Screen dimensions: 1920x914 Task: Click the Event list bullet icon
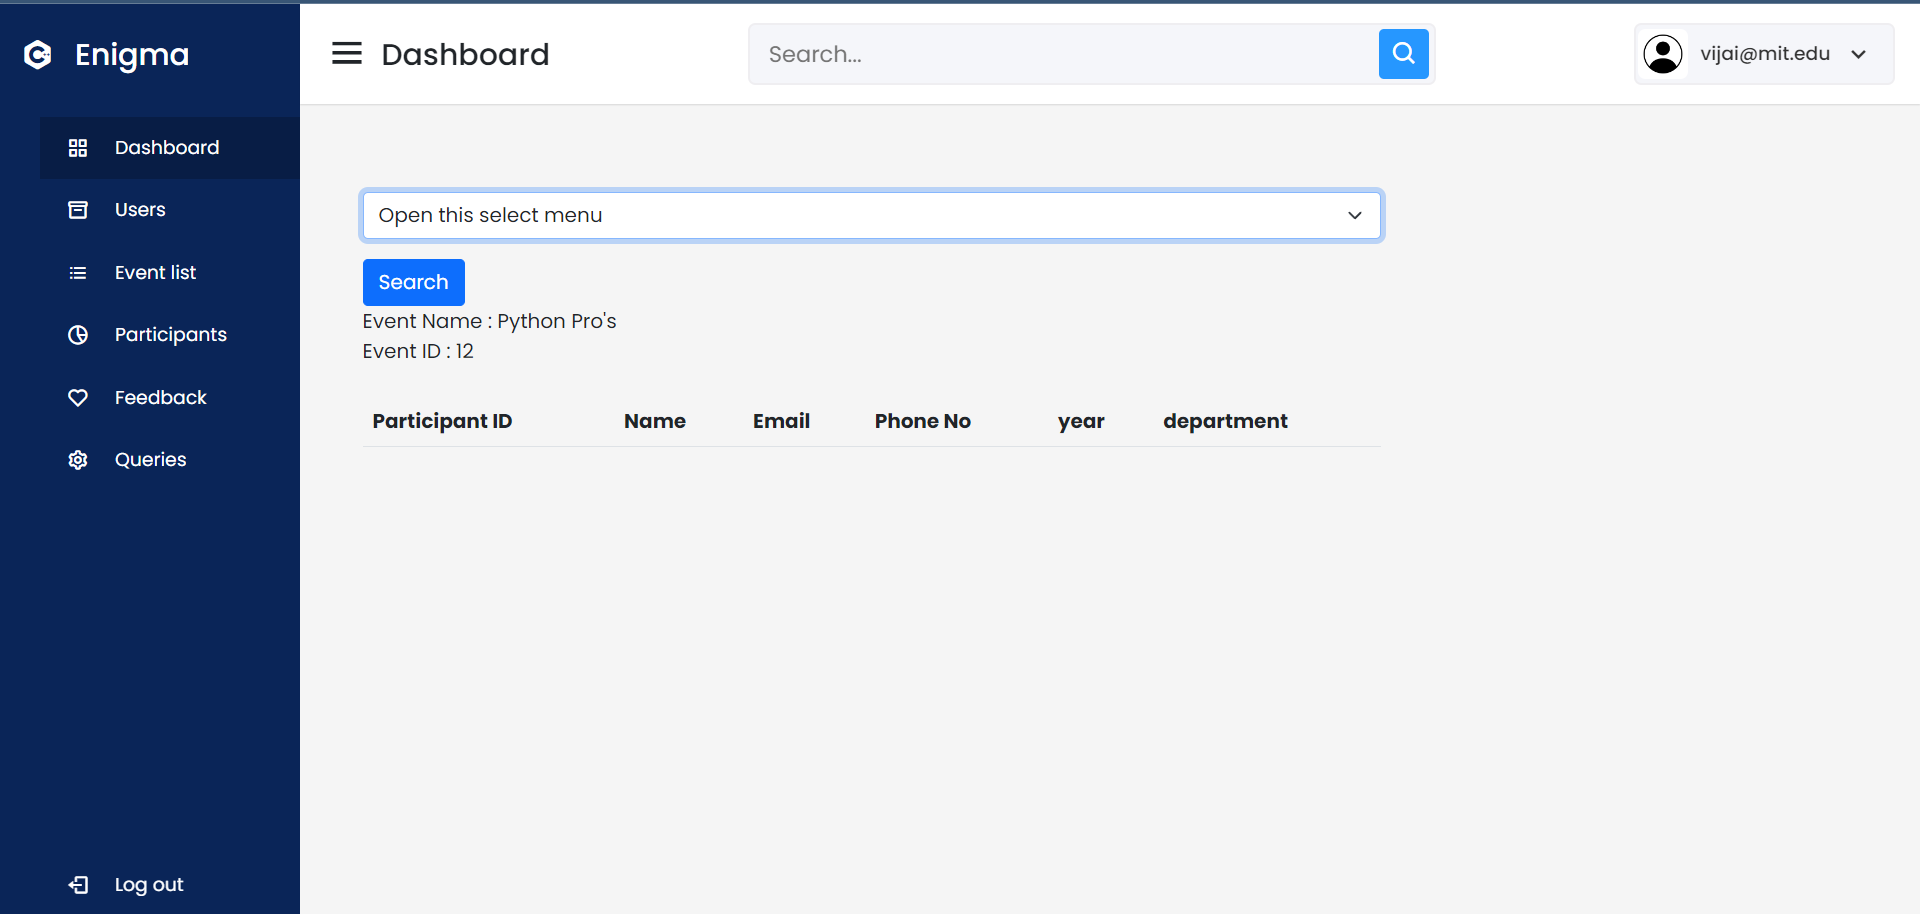pos(78,273)
